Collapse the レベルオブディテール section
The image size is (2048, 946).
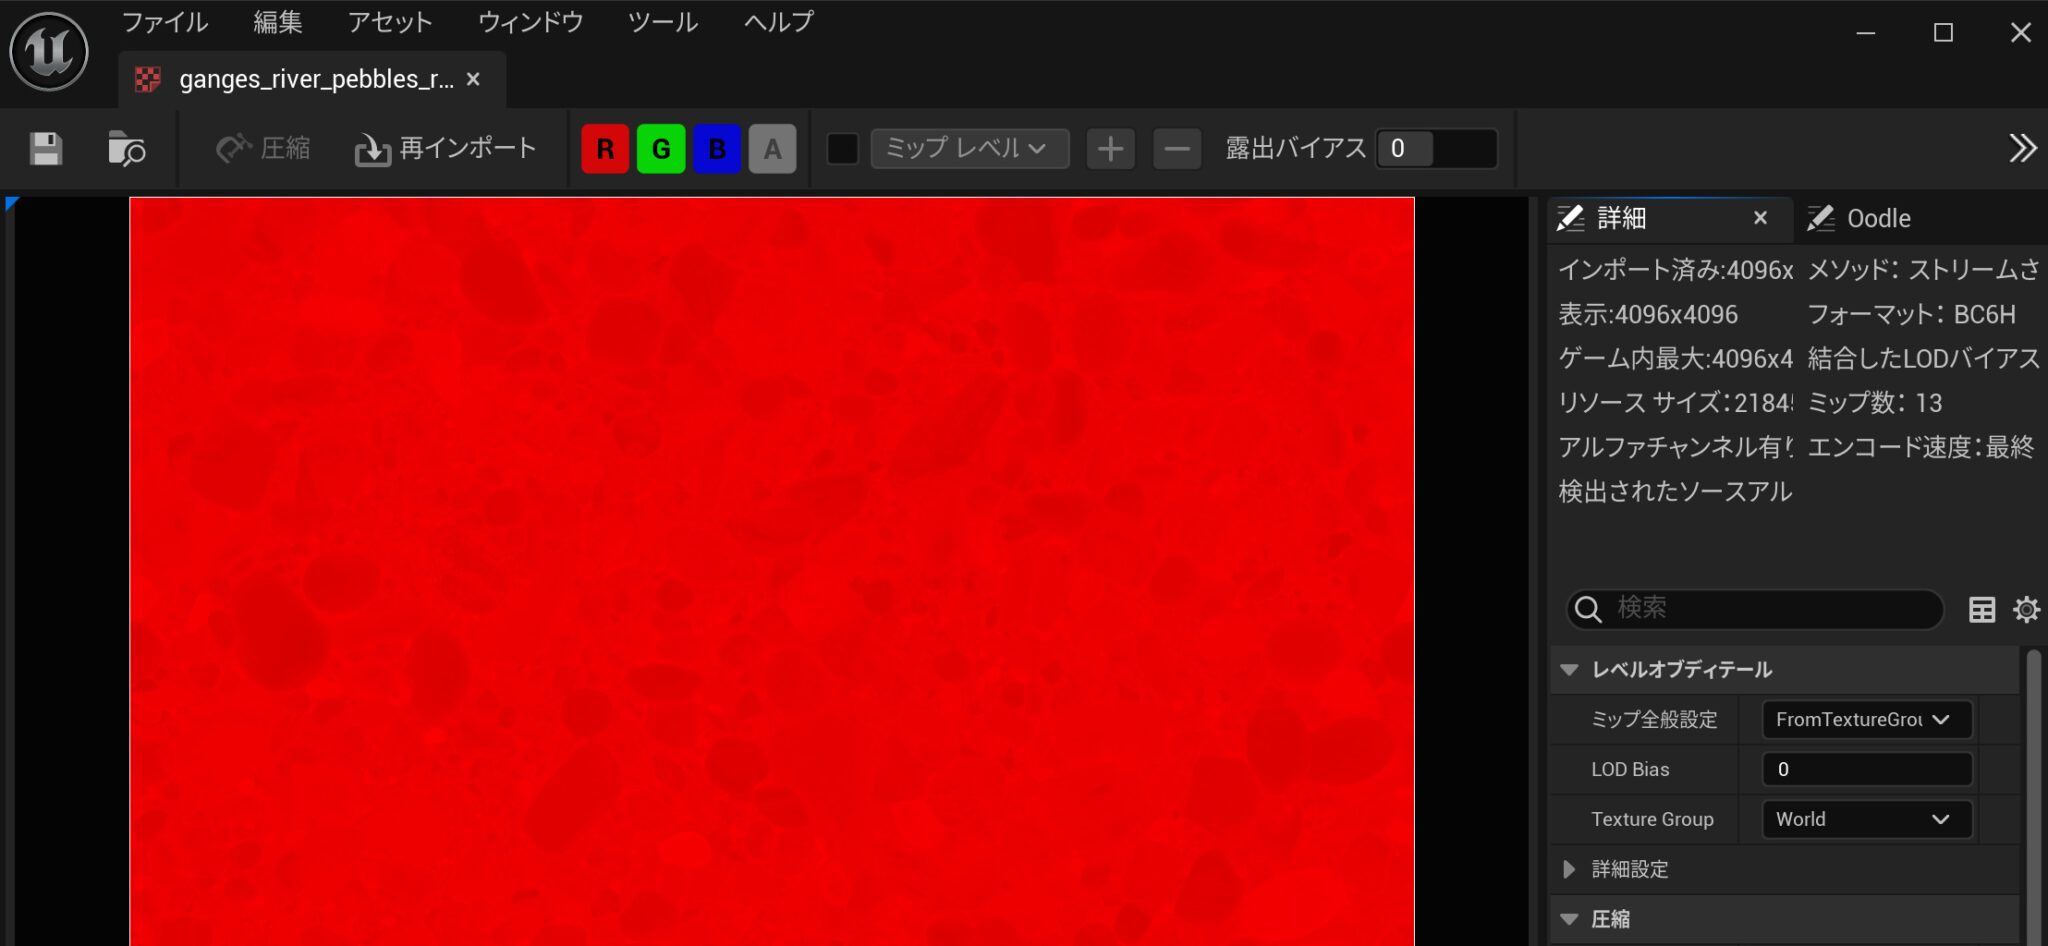[x=1568, y=669]
